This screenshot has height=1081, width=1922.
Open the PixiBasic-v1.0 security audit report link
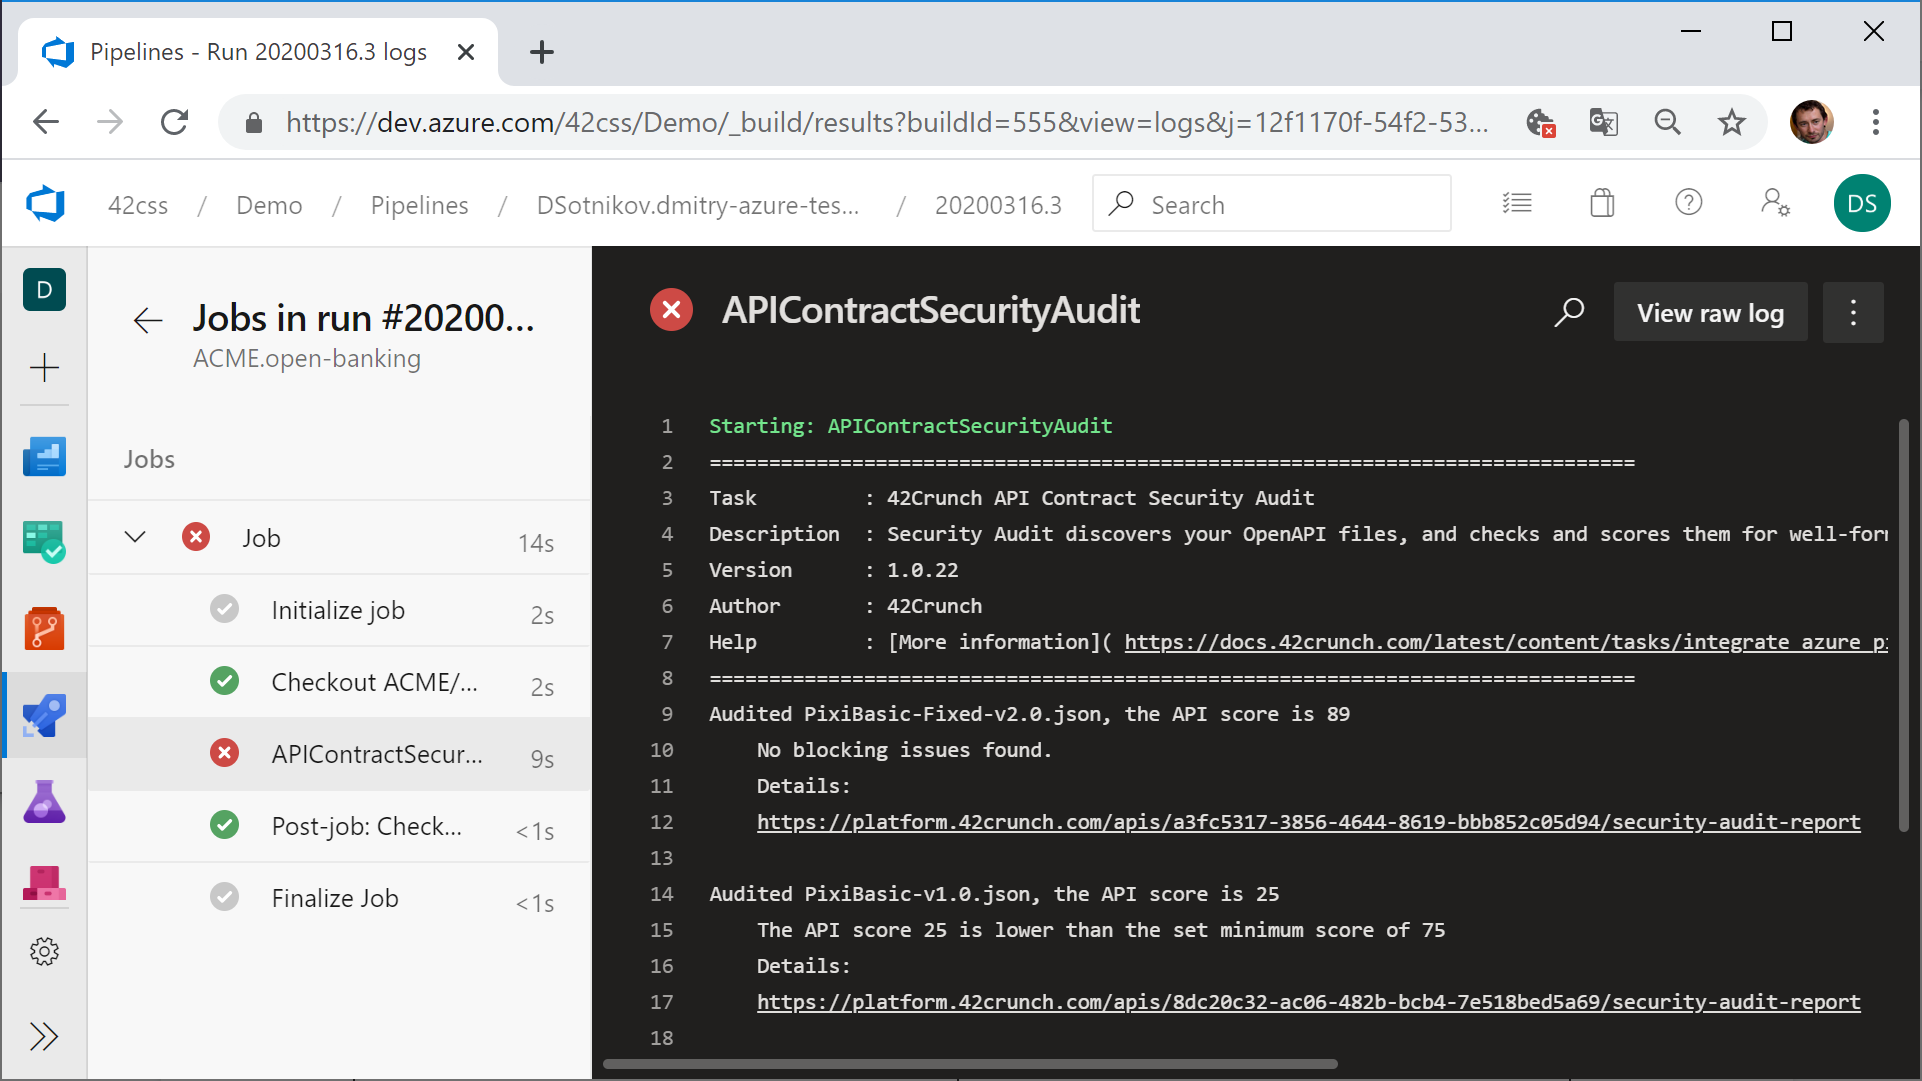click(1308, 1002)
